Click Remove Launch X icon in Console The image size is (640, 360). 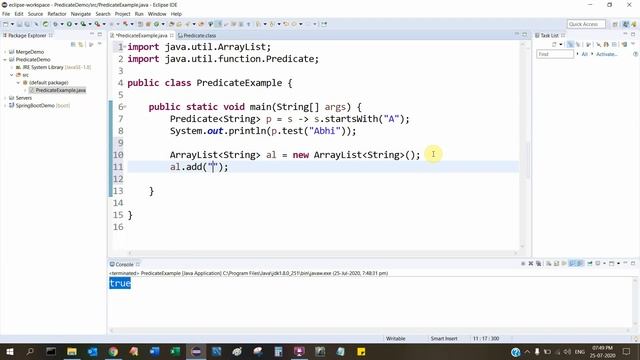pyautogui.click(x=531, y=264)
